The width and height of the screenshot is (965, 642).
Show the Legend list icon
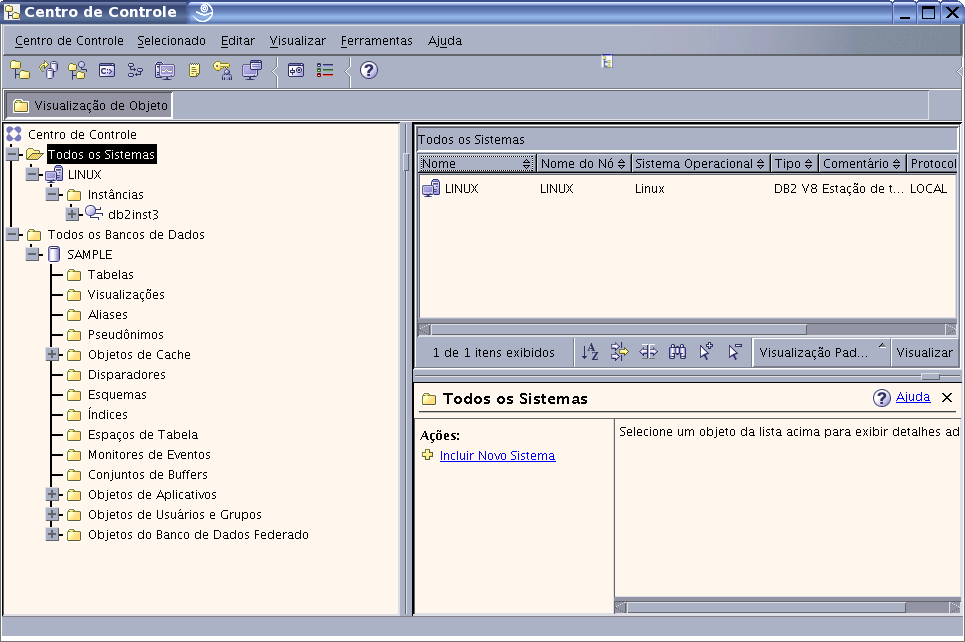tap(325, 70)
